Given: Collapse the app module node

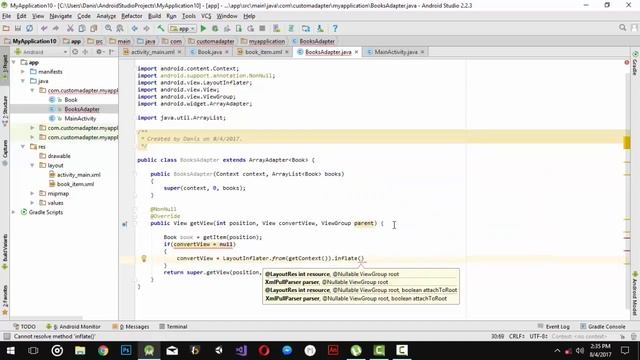Looking at the screenshot, I should pyautogui.click(x=14, y=62).
